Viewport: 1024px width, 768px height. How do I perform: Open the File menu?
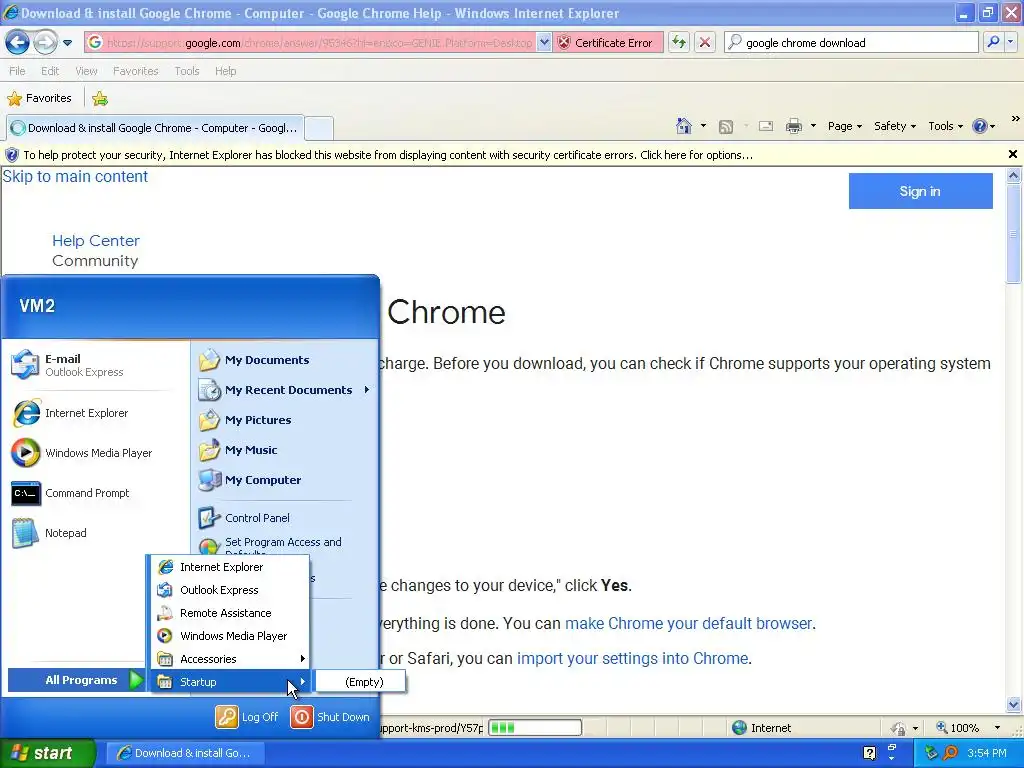(x=17, y=71)
